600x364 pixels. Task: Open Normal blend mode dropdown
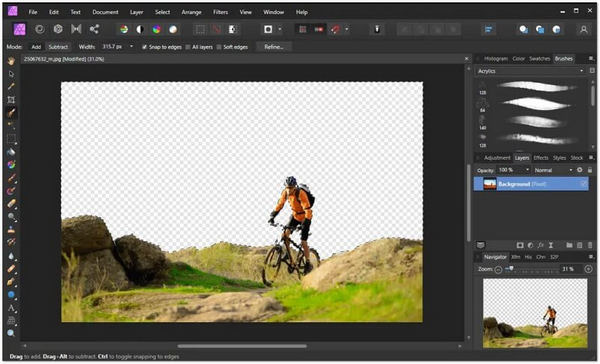(571, 170)
